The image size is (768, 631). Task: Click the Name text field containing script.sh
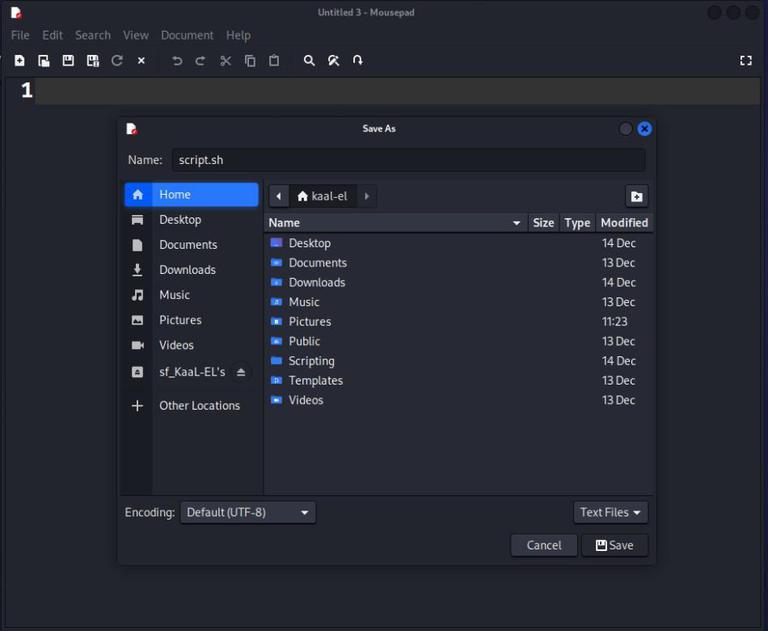[x=408, y=160]
